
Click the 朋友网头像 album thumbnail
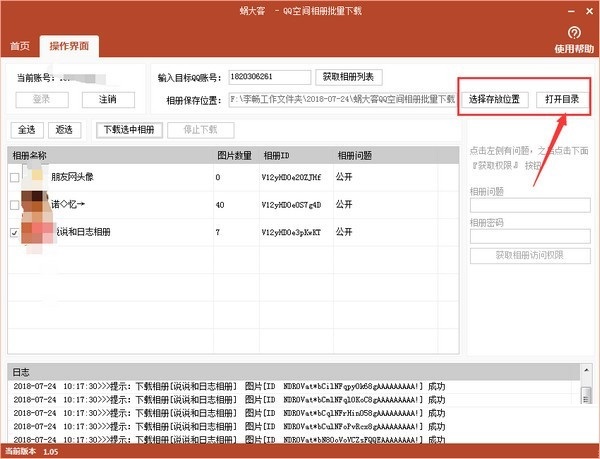(36, 177)
